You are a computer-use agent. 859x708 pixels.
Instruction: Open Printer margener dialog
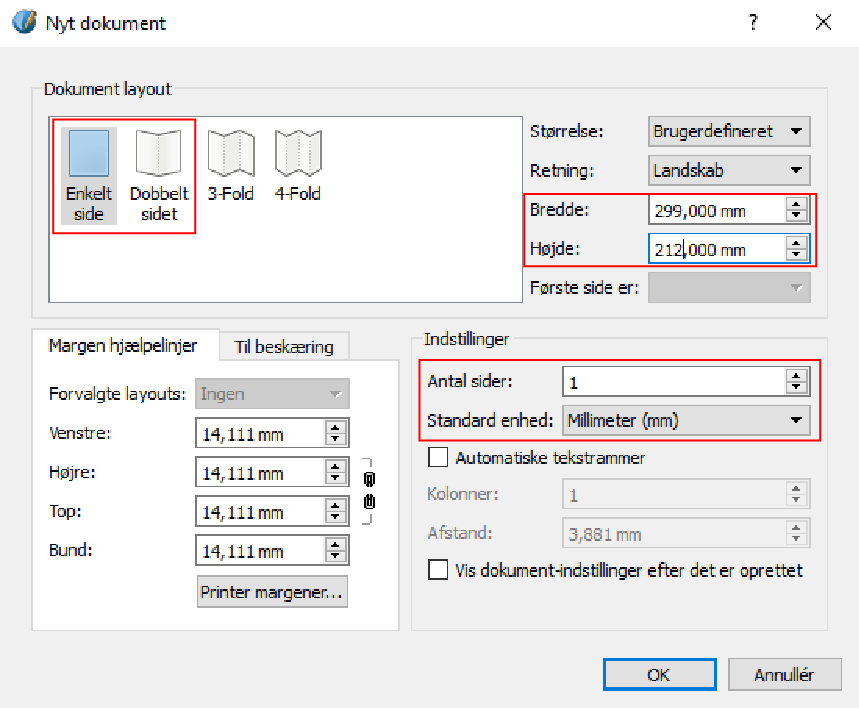(273, 592)
